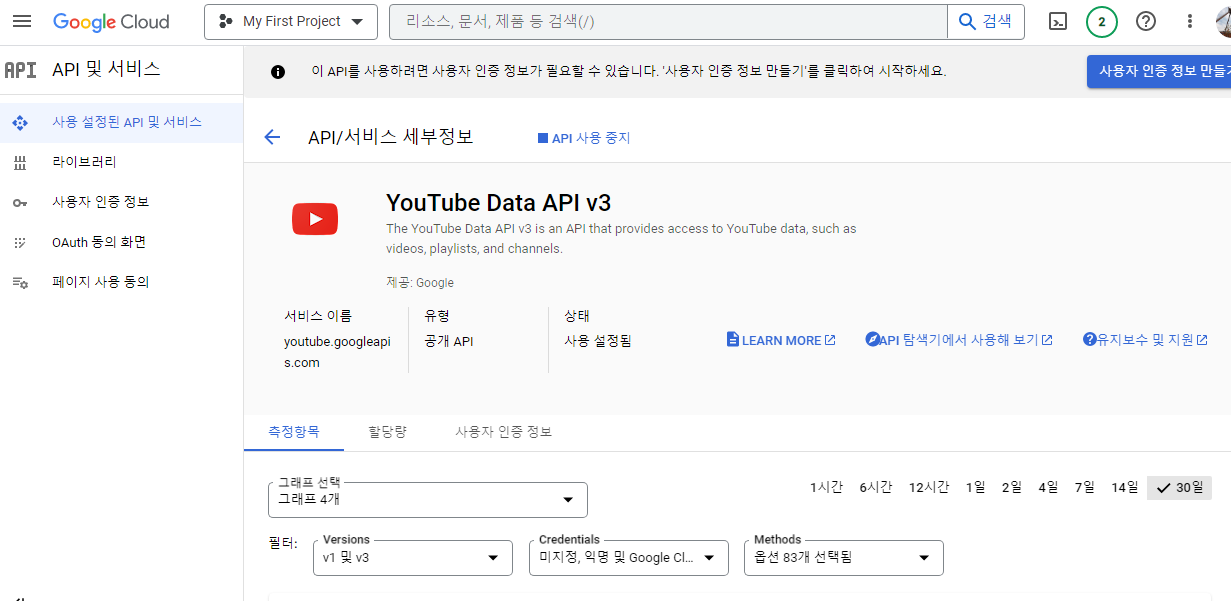
Task: Switch to the 할당량 tab
Action: tap(387, 432)
